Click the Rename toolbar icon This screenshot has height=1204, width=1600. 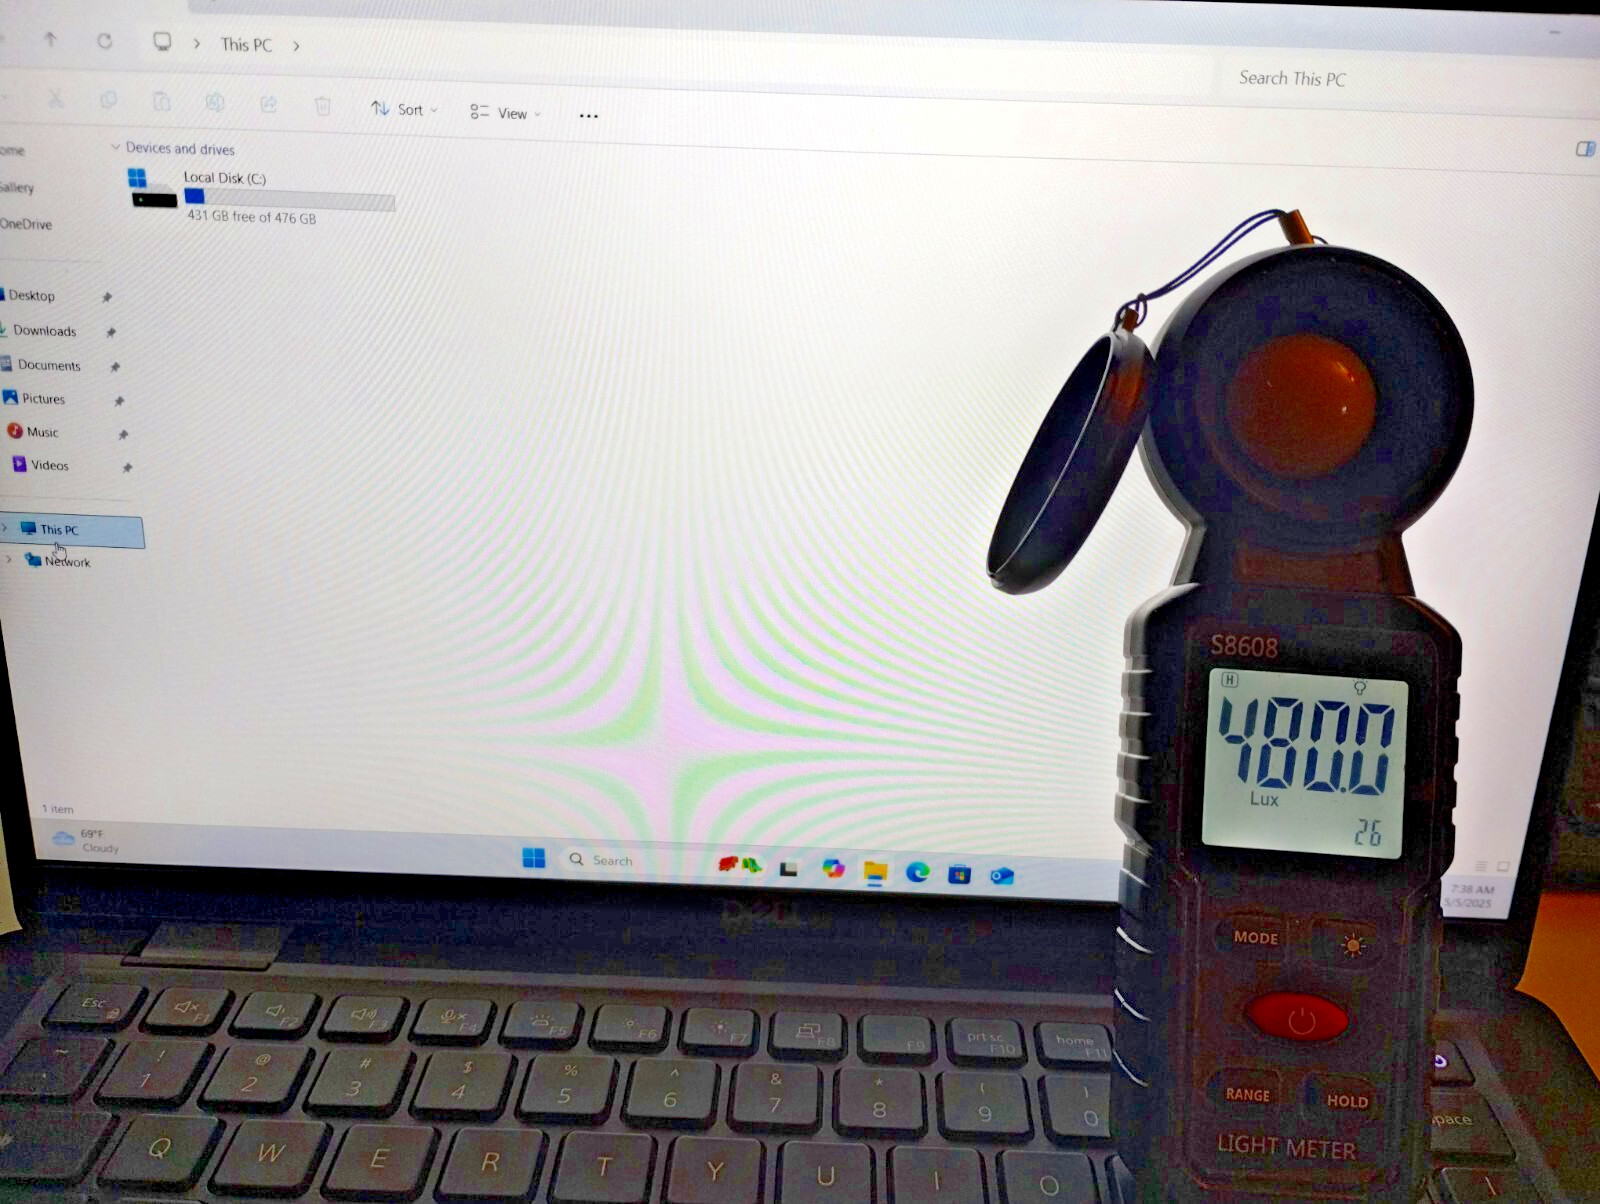[214, 102]
